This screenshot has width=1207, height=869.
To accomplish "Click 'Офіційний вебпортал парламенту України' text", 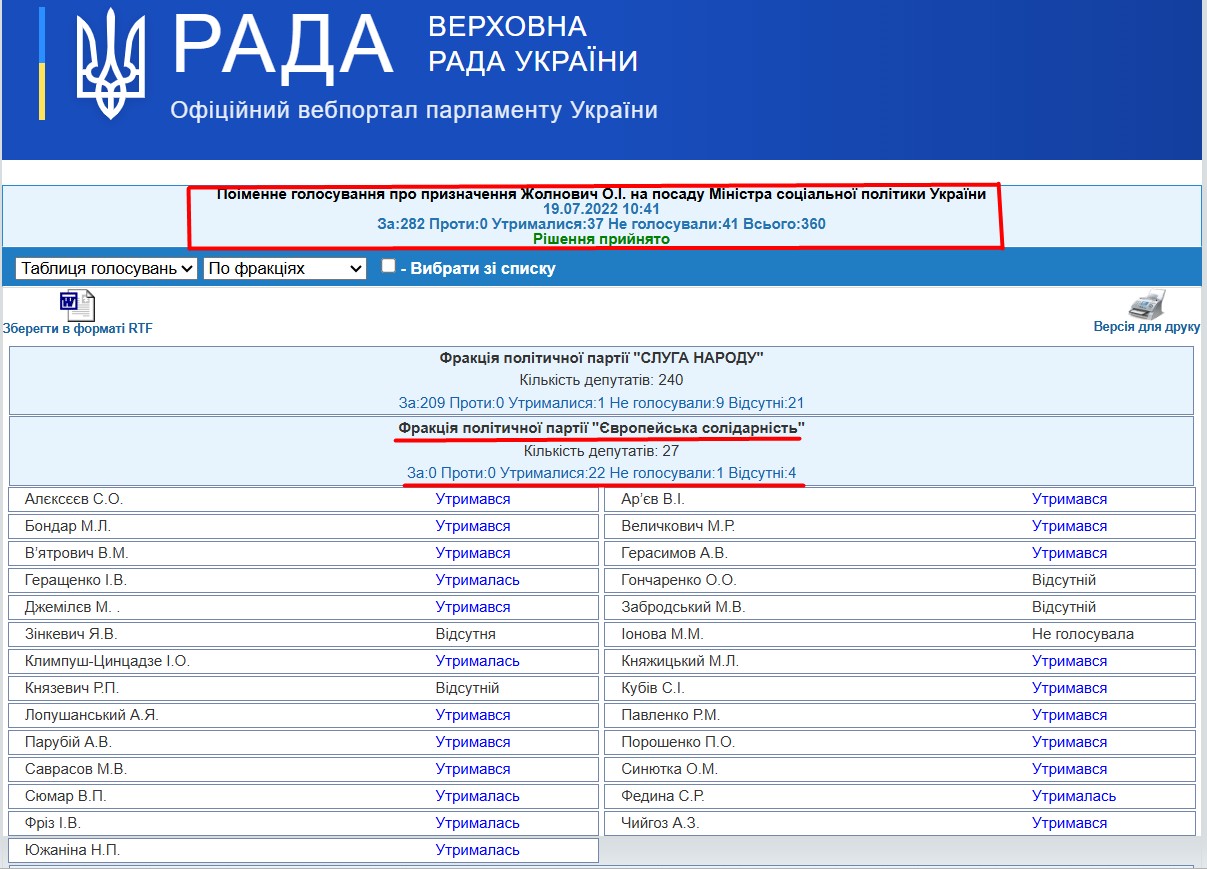I will [414, 110].
